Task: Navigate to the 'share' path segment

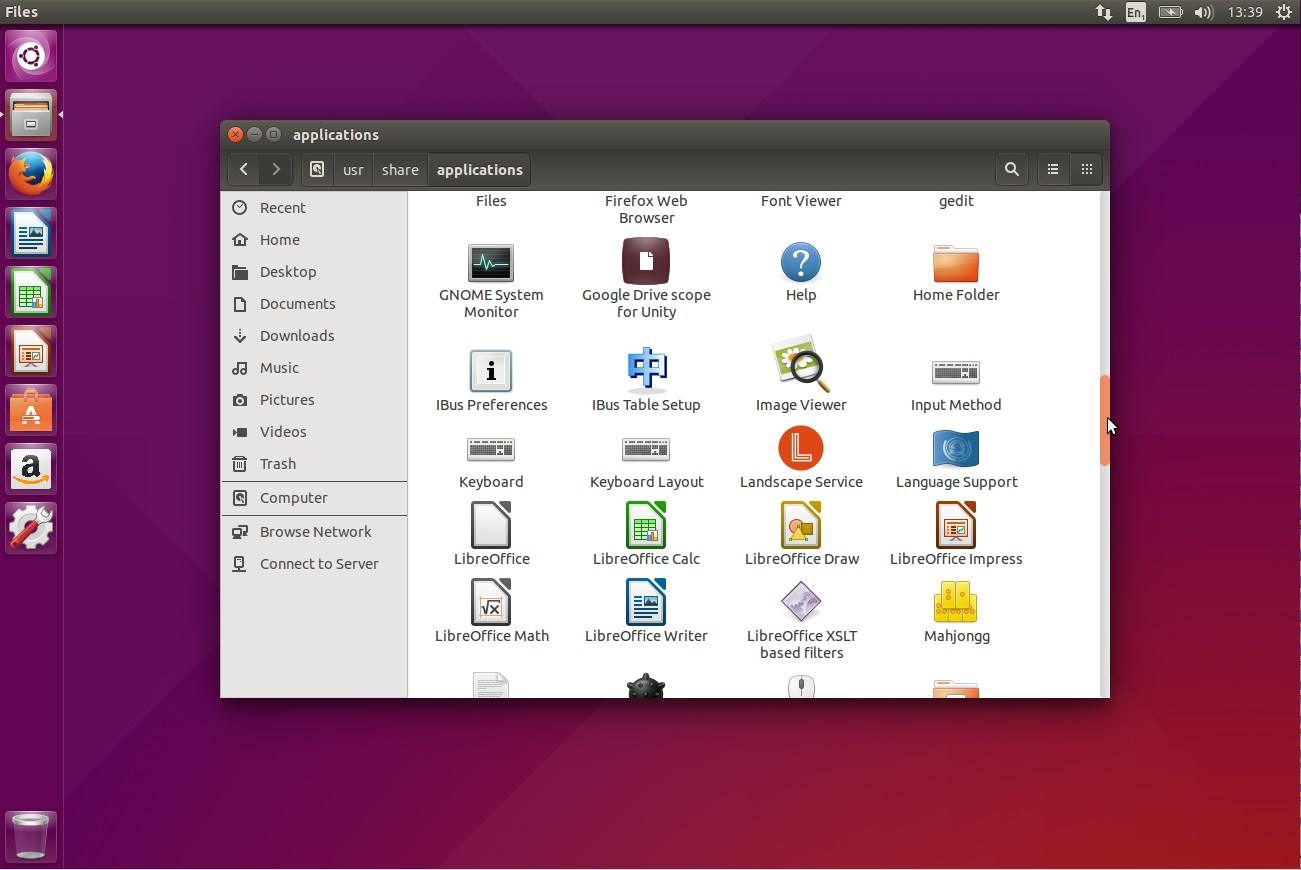Action: (400, 170)
